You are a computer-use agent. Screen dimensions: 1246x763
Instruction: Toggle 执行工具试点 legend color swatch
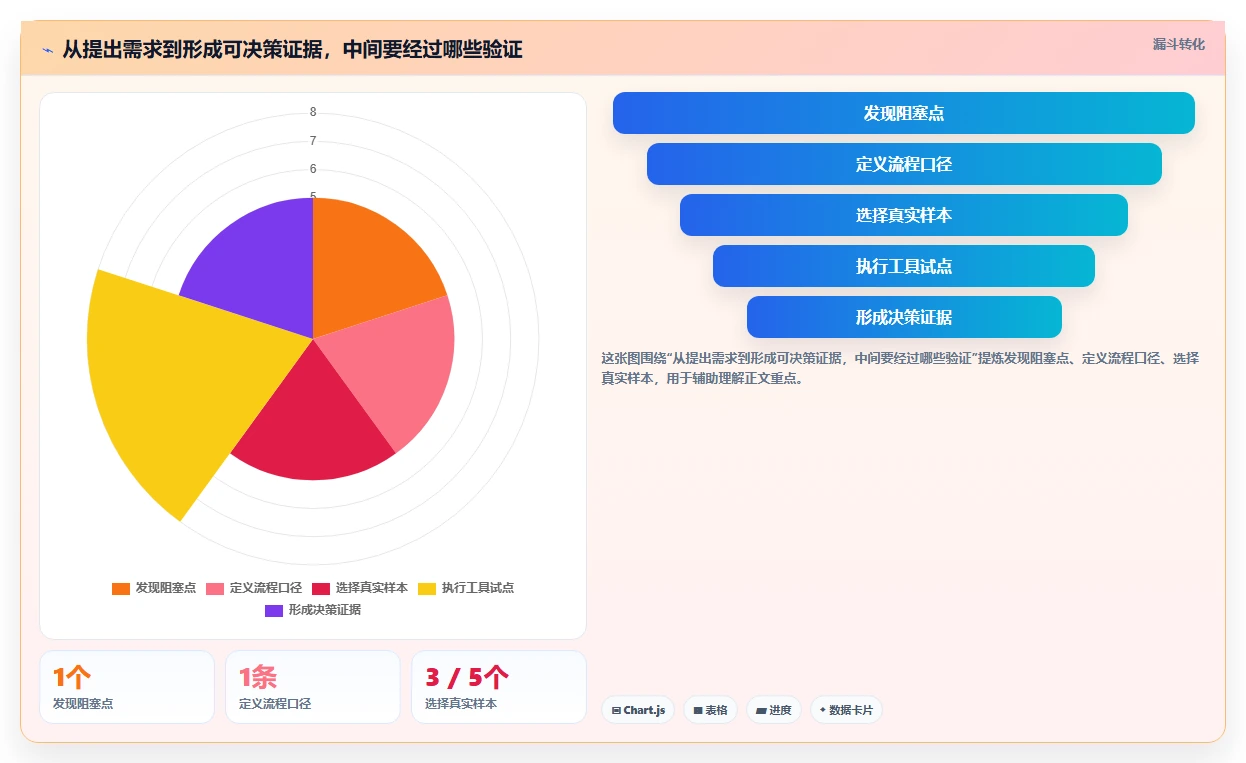pyautogui.click(x=427, y=588)
